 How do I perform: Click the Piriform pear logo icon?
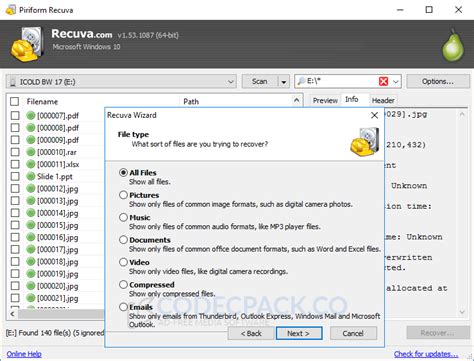coord(453,45)
